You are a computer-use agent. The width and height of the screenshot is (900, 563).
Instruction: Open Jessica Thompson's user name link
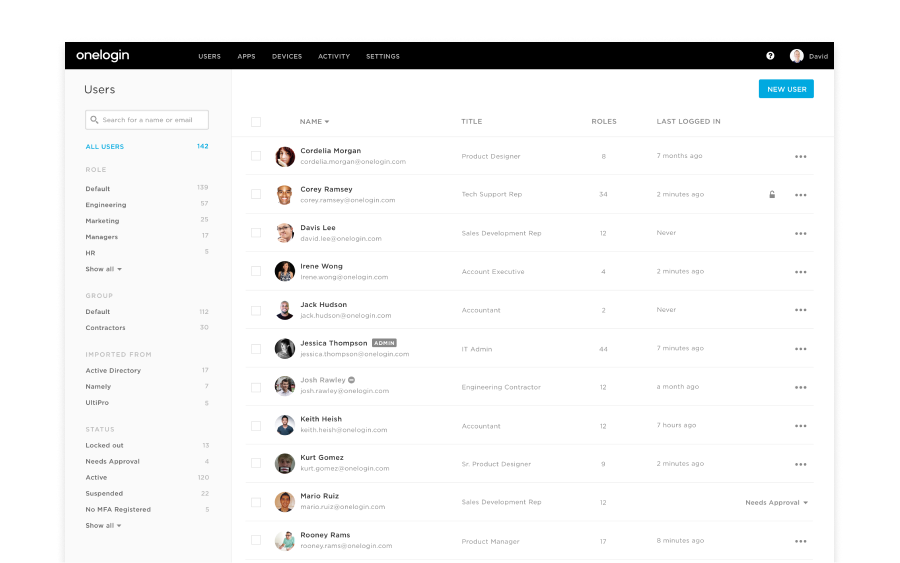click(x=333, y=343)
